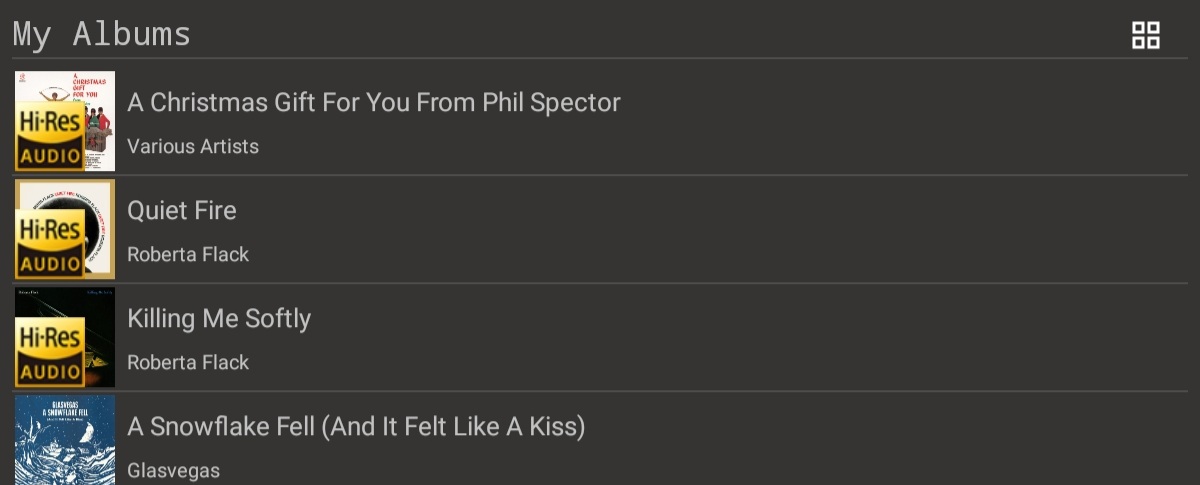
Task: Click the AUDIO label on Killing Me Softly badge
Action: tap(50, 372)
